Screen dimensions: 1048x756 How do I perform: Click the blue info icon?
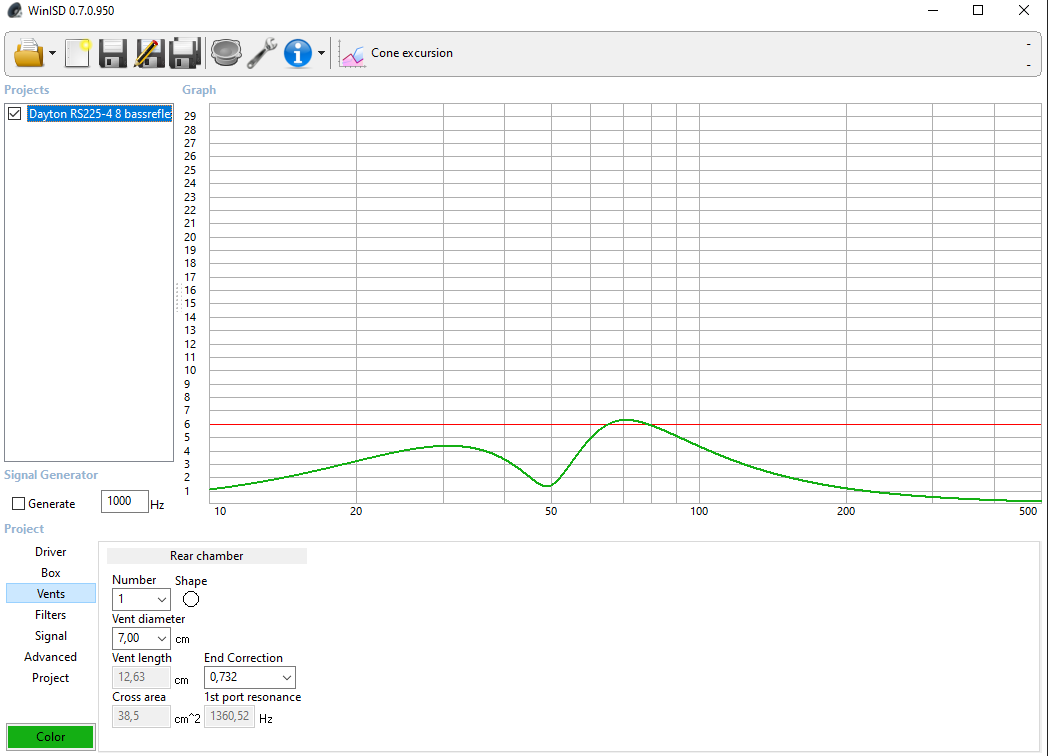click(297, 53)
